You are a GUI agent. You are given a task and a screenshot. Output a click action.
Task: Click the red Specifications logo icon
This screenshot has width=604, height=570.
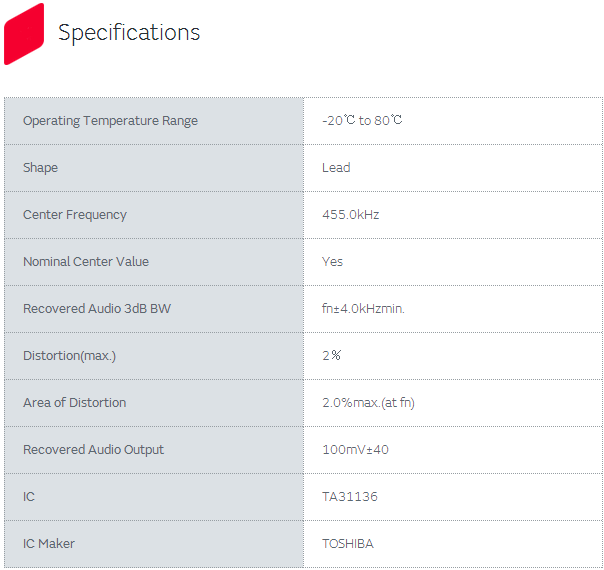(x=24, y=33)
